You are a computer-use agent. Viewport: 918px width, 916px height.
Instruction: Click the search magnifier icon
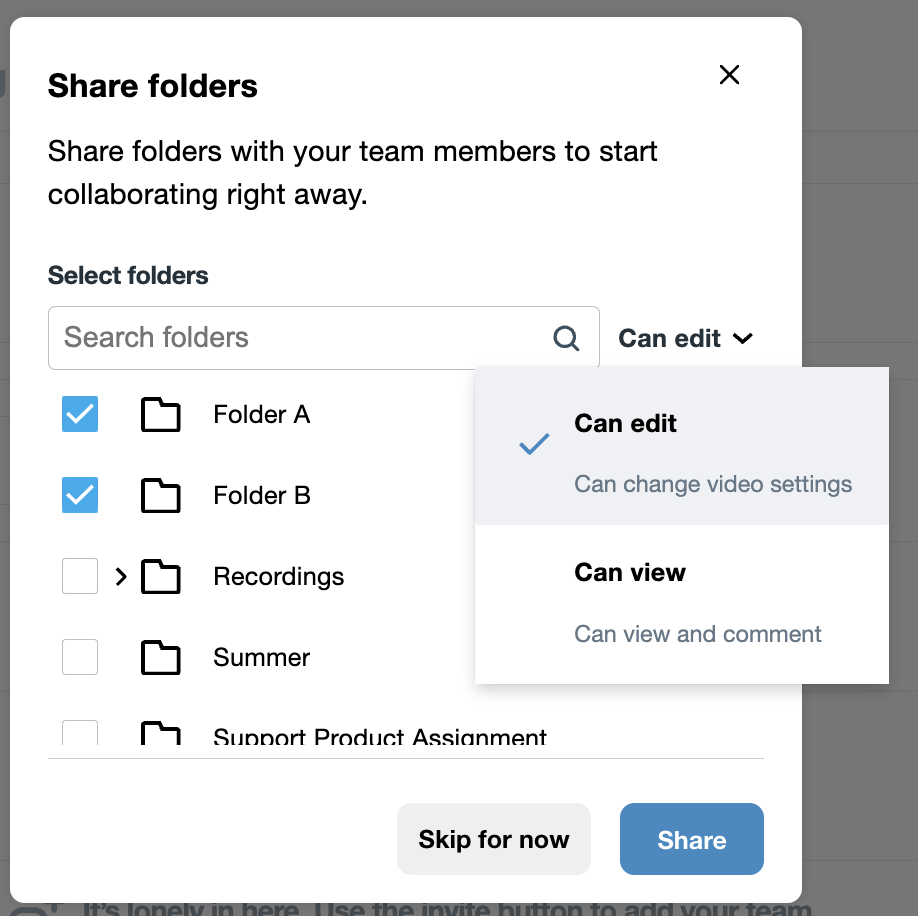(x=567, y=338)
